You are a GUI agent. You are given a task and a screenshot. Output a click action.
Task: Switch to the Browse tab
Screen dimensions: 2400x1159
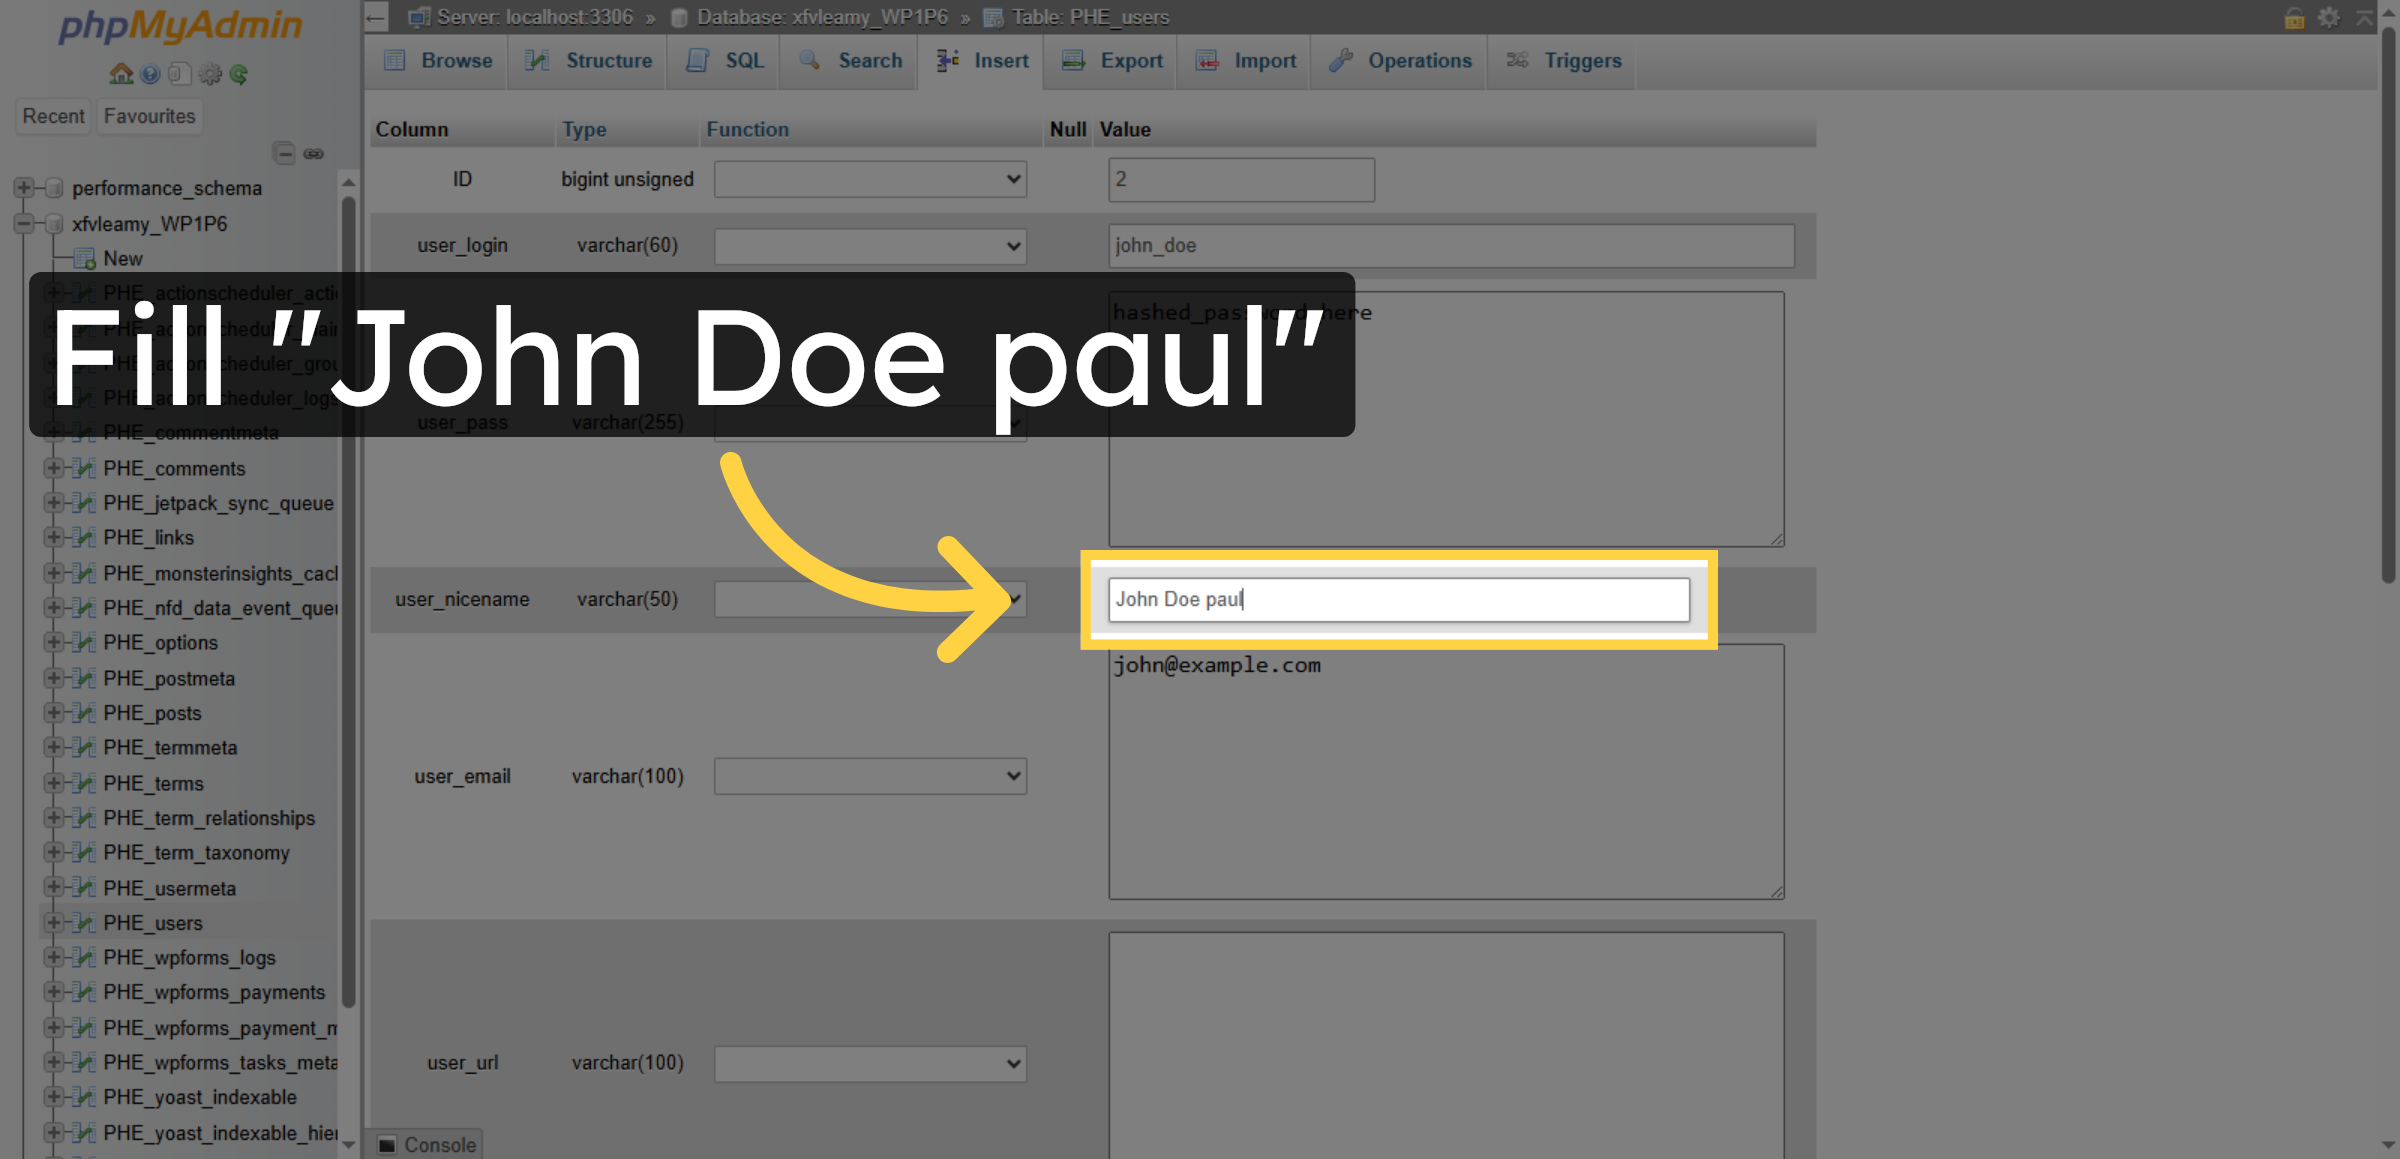437,61
